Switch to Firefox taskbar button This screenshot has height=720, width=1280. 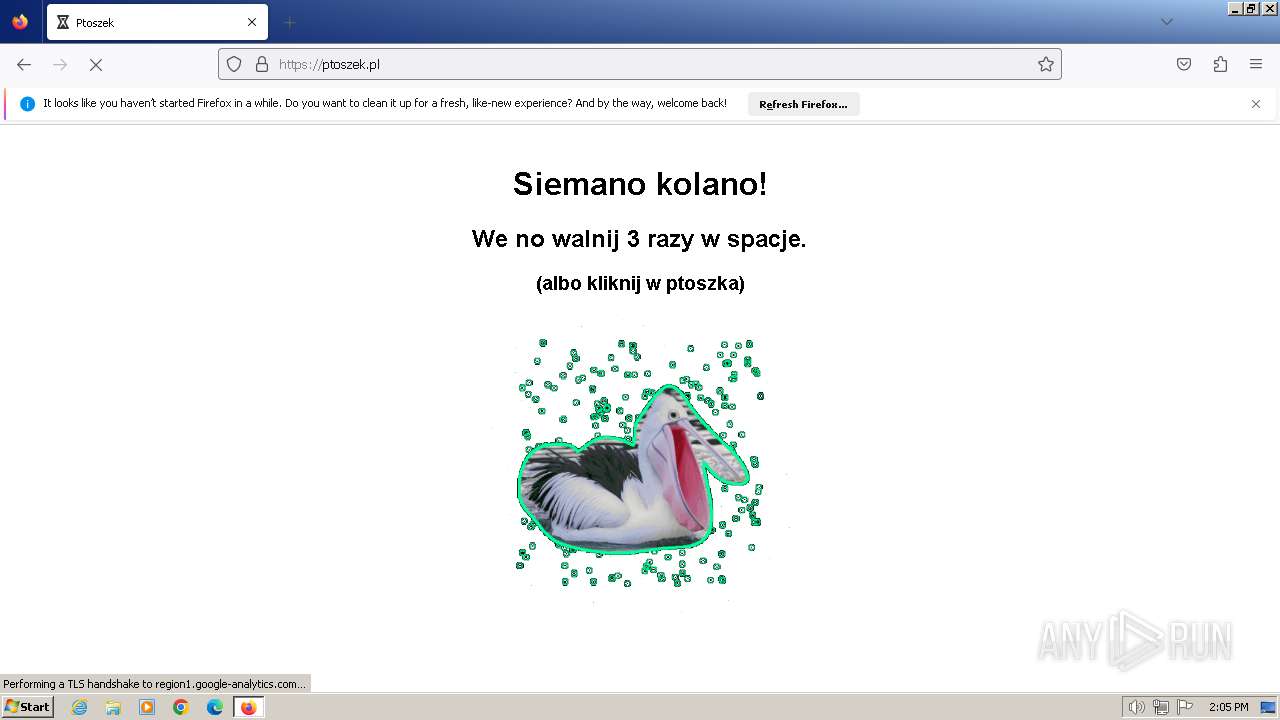[x=248, y=707]
